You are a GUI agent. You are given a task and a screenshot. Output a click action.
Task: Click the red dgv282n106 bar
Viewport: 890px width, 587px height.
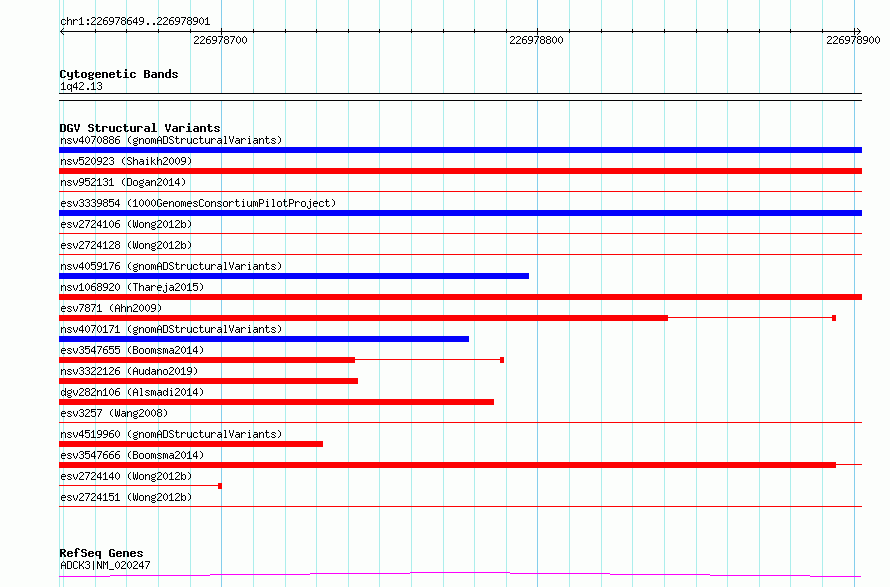276,402
